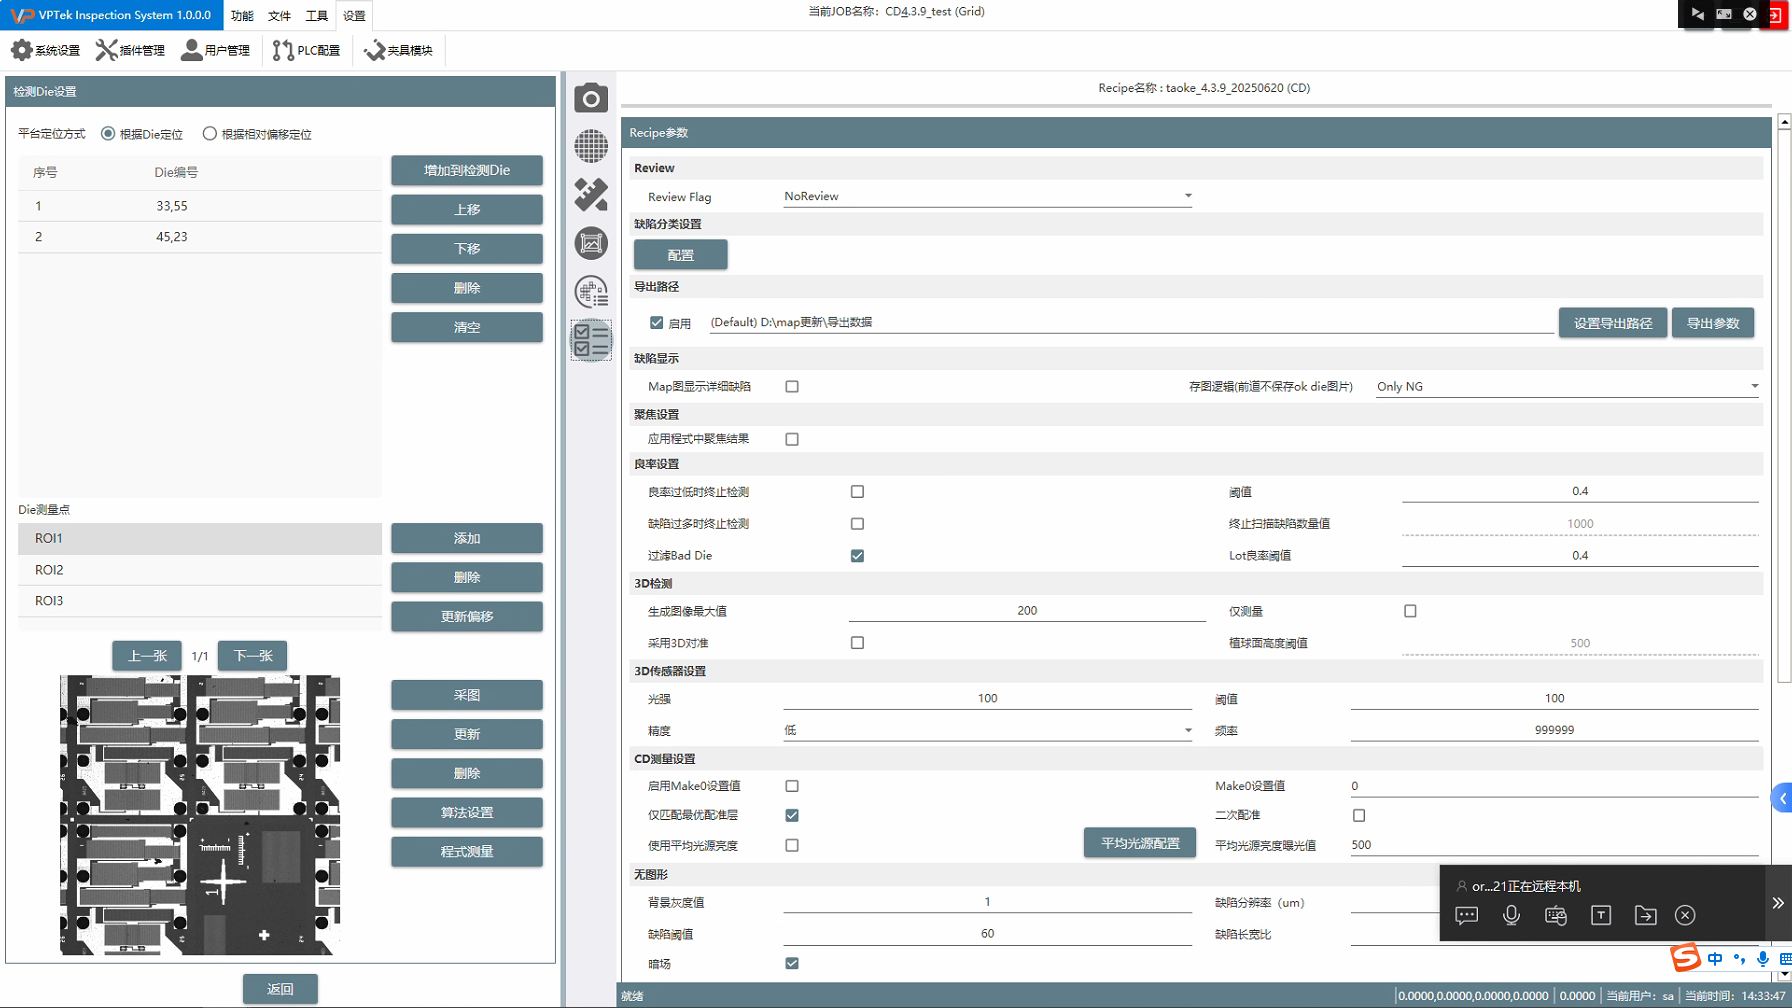Click the VPTek application logo
This screenshot has height=1008, width=1792.
[x=21, y=15]
